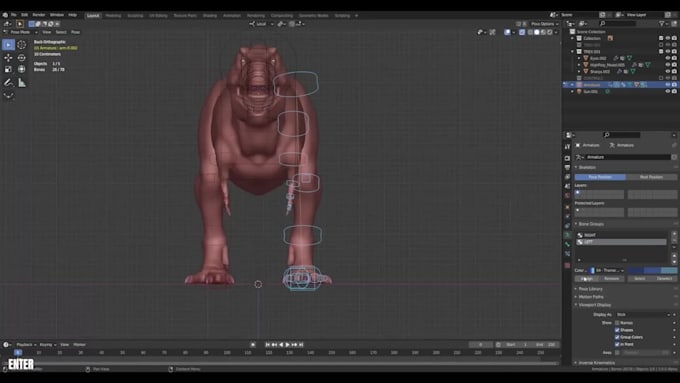
Task: Click the outliner filter funnel icon
Action: [662, 23]
